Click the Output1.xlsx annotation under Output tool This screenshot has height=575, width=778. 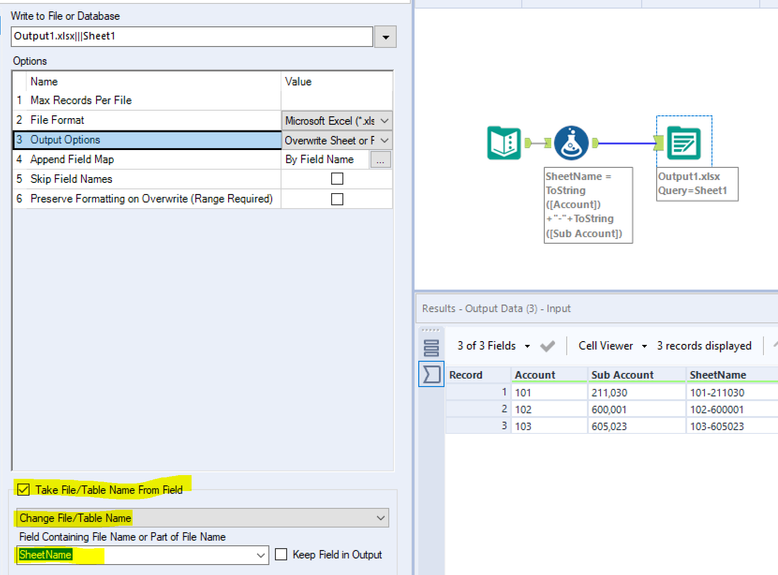[696, 183]
